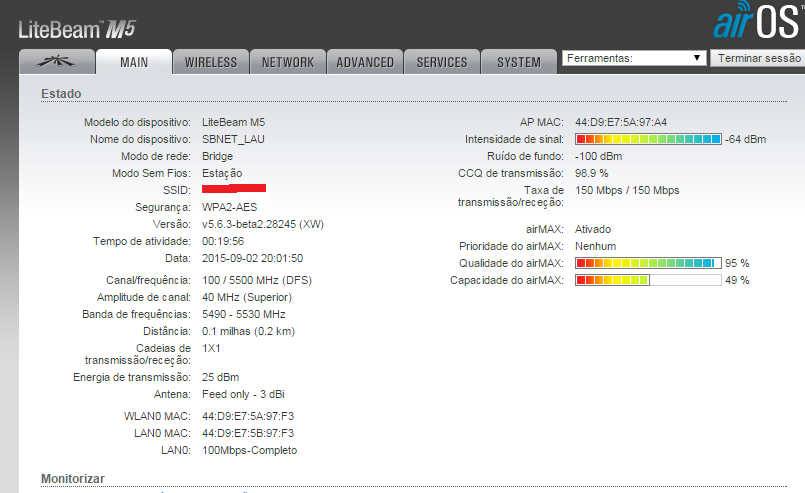The height and width of the screenshot is (493, 805).
Task: Select frequency band 5490 - 5530 MHz
Action: 243,314
